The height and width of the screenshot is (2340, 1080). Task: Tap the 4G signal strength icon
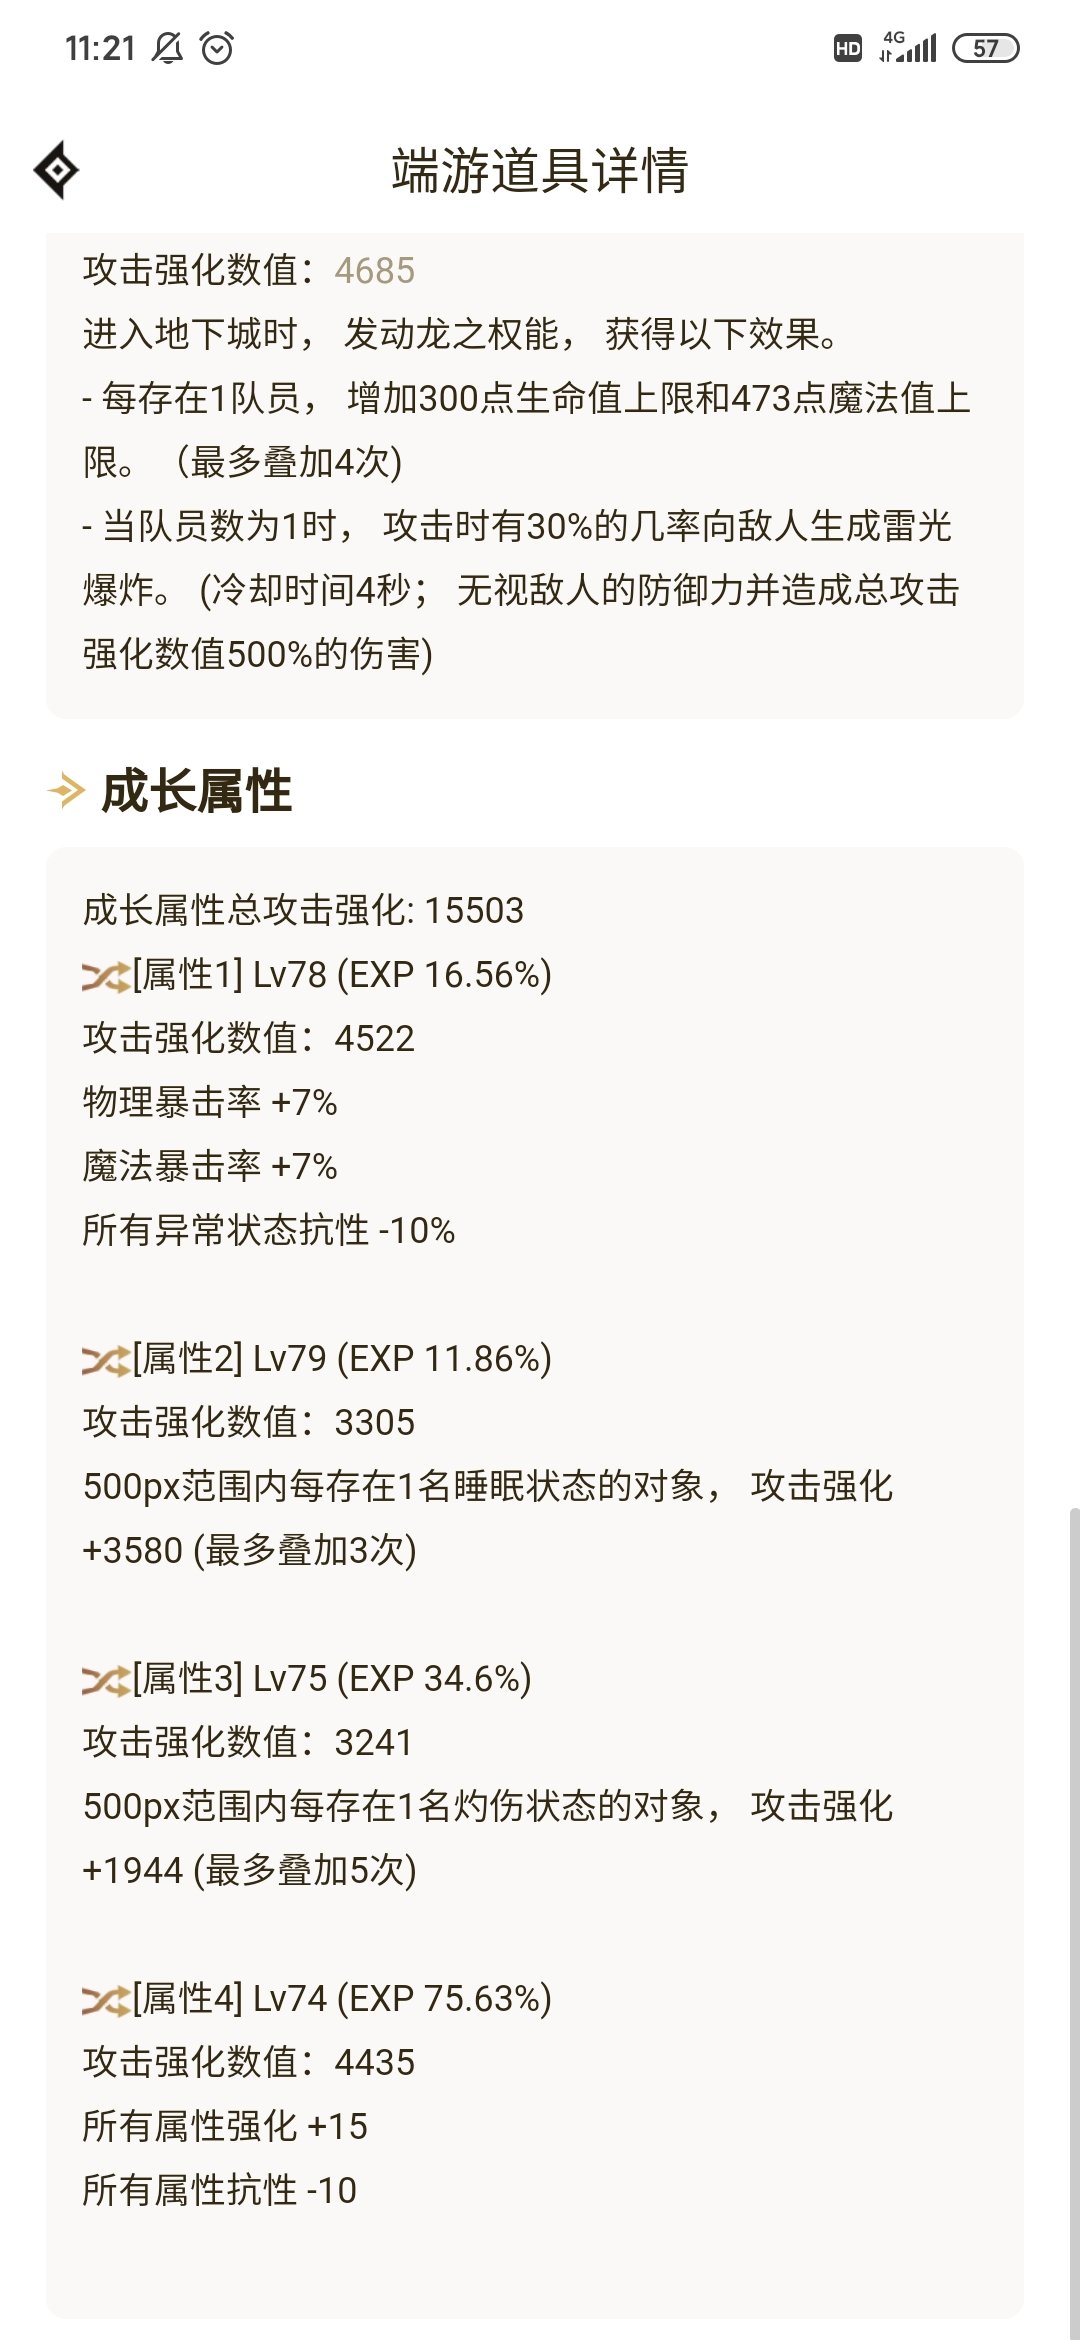click(x=908, y=47)
